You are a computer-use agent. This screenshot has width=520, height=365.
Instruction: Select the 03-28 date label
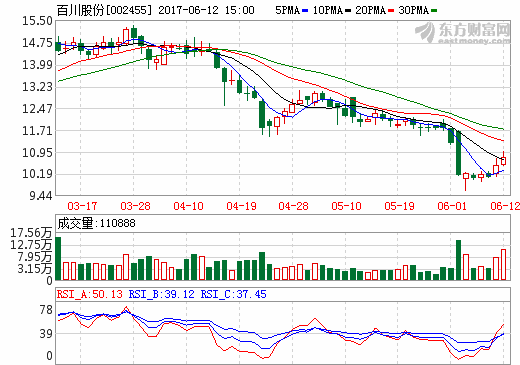pyautogui.click(x=135, y=206)
